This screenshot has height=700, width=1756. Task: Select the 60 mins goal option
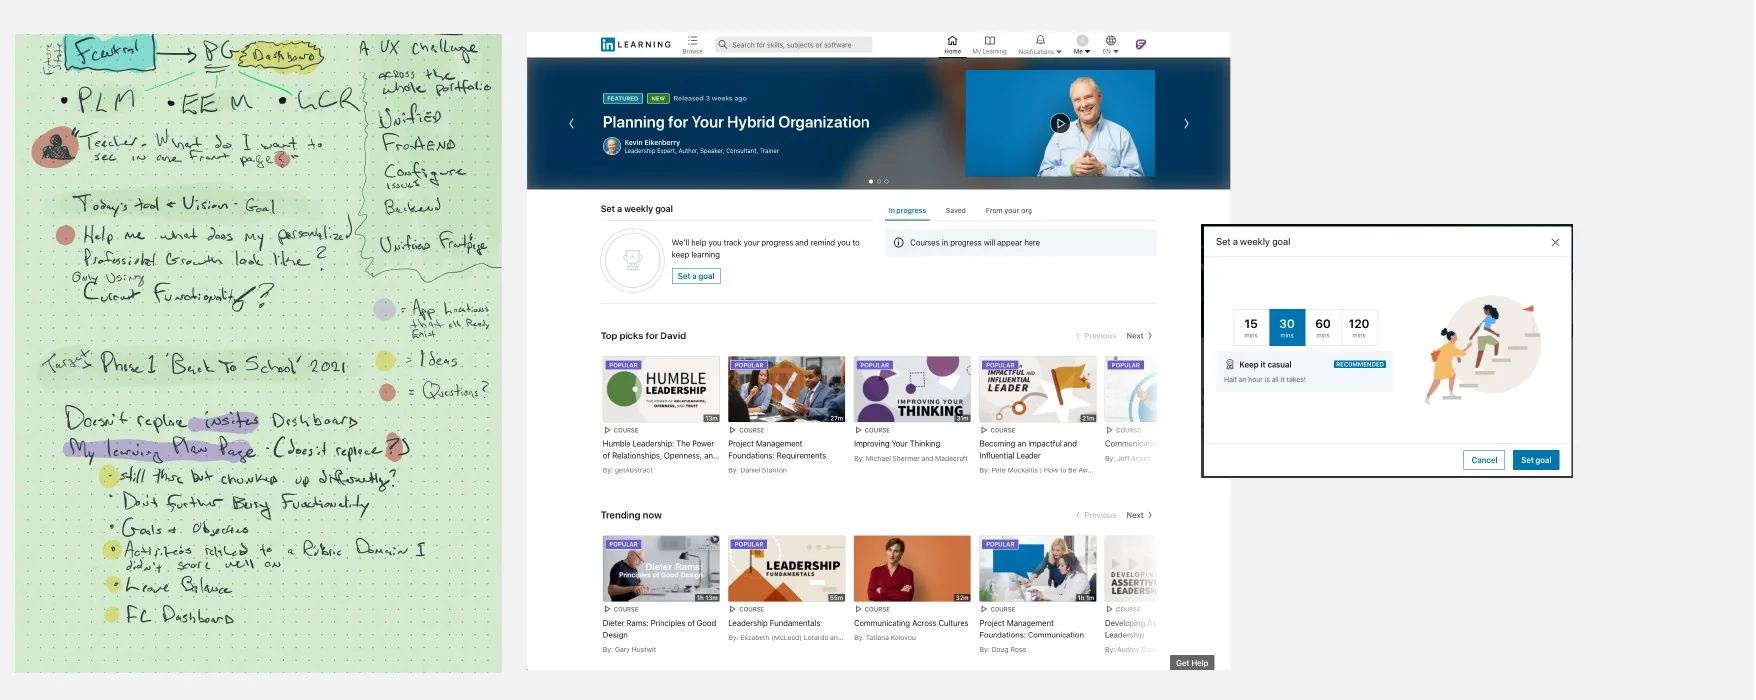point(1323,327)
